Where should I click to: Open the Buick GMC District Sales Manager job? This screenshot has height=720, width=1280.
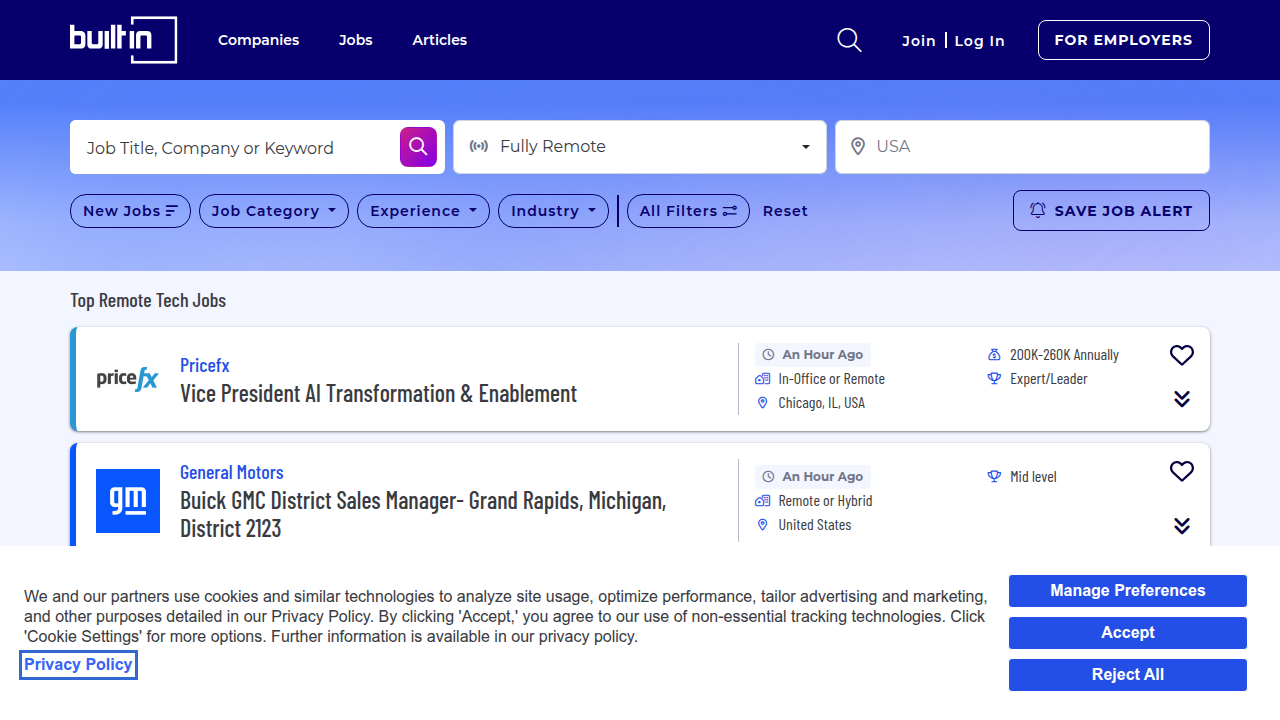click(423, 514)
